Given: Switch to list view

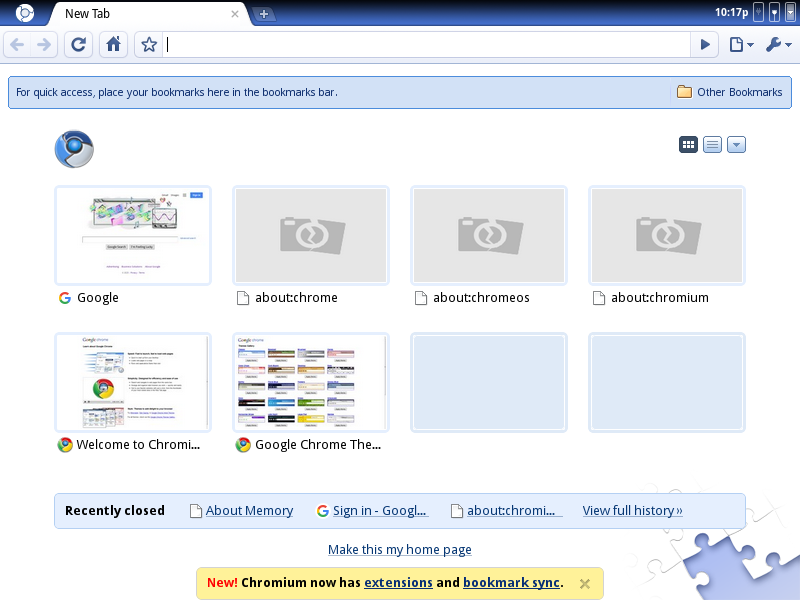Looking at the screenshot, I should (712, 145).
